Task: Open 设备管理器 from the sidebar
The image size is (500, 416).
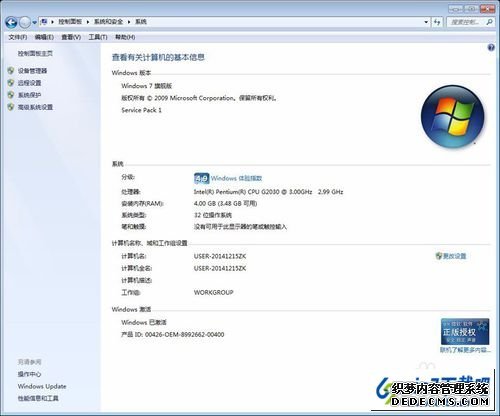Action: tap(32, 71)
